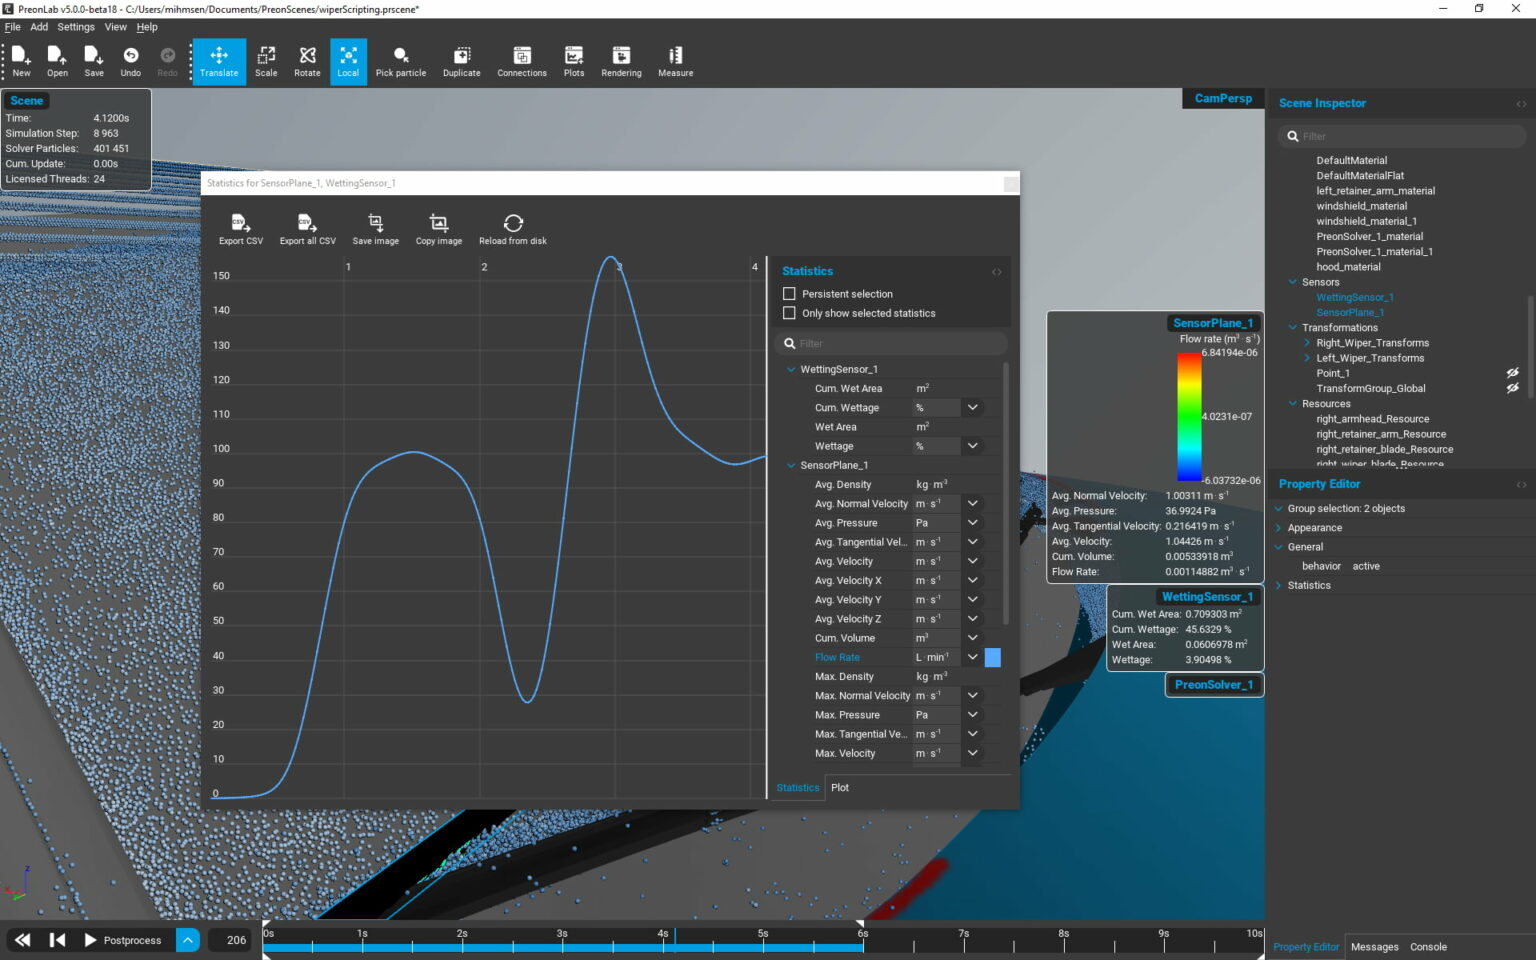Click the Copy image button

coord(438,228)
